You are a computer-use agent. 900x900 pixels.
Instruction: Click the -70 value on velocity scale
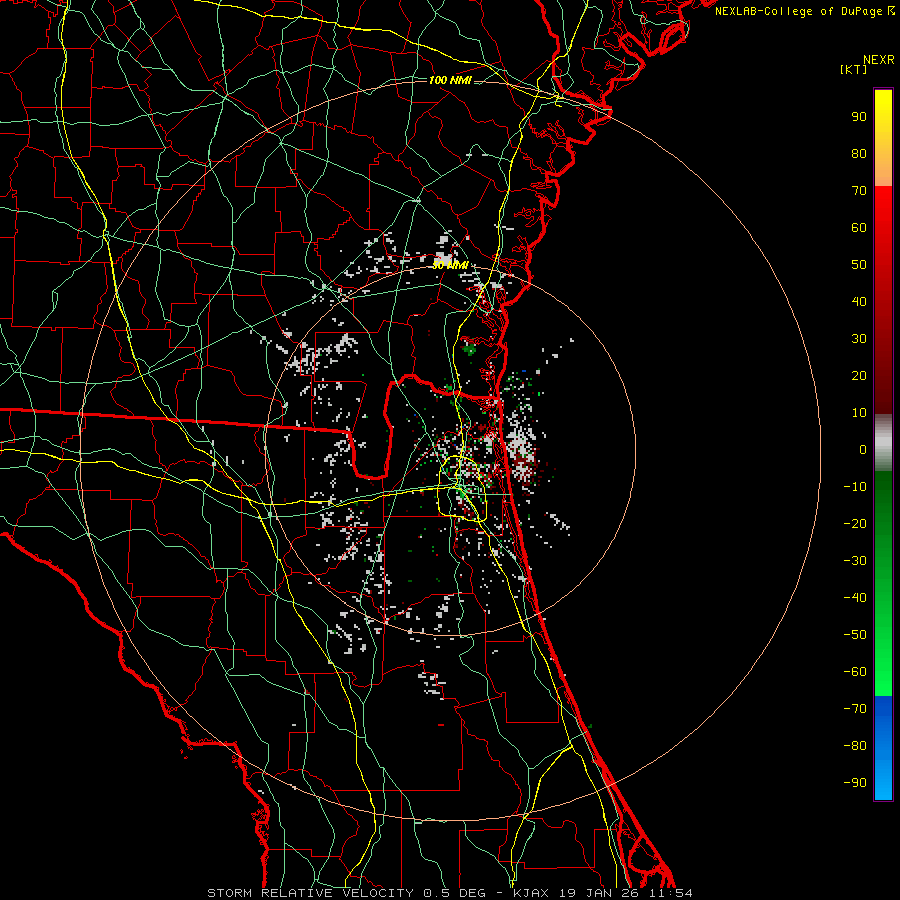tap(855, 709)
